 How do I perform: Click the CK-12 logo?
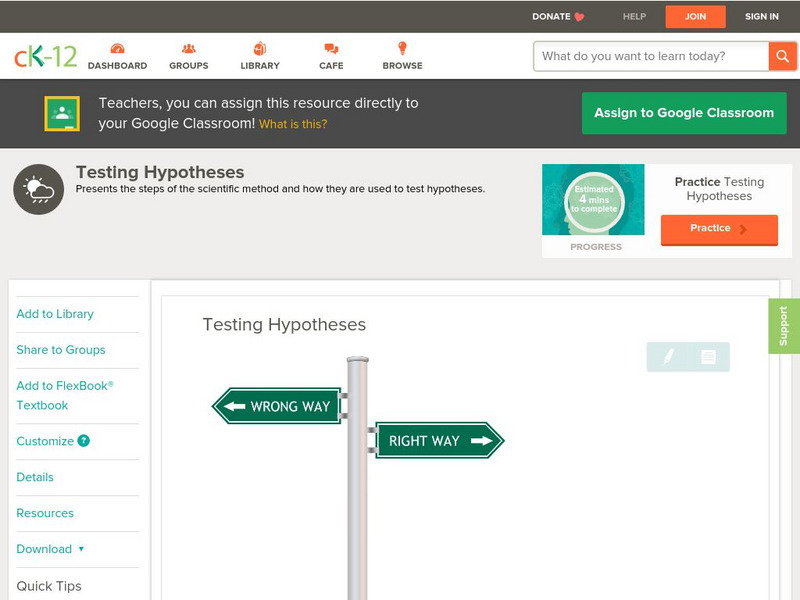[45, 56]
